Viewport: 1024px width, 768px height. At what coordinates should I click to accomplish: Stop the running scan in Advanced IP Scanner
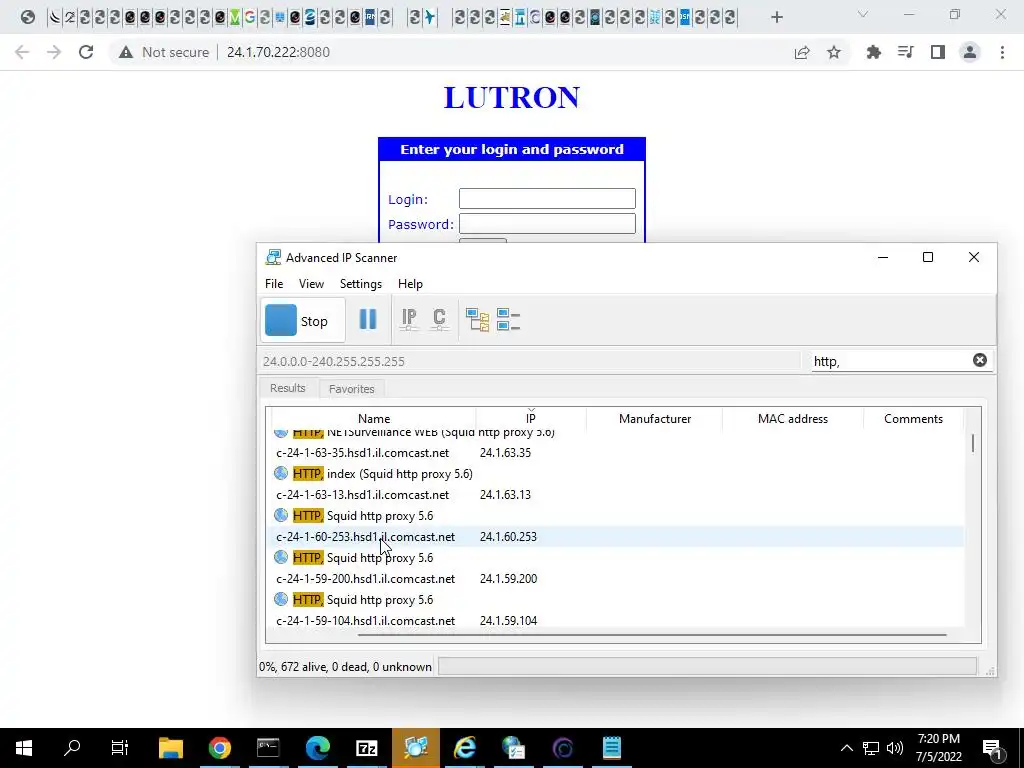pyautogui.click(x=302, y=321)
